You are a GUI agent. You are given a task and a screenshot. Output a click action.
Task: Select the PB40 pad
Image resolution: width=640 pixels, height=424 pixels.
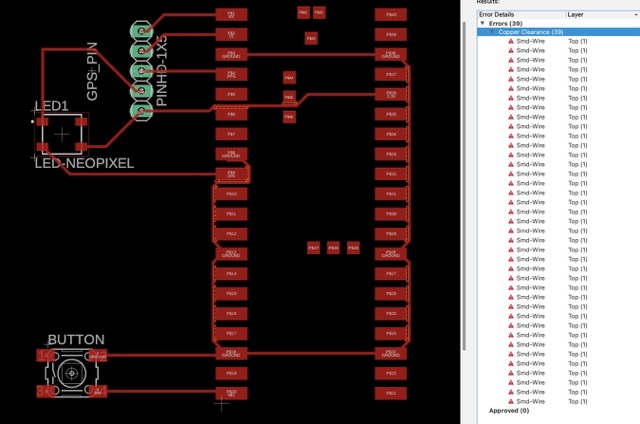[x=391, y=15]
